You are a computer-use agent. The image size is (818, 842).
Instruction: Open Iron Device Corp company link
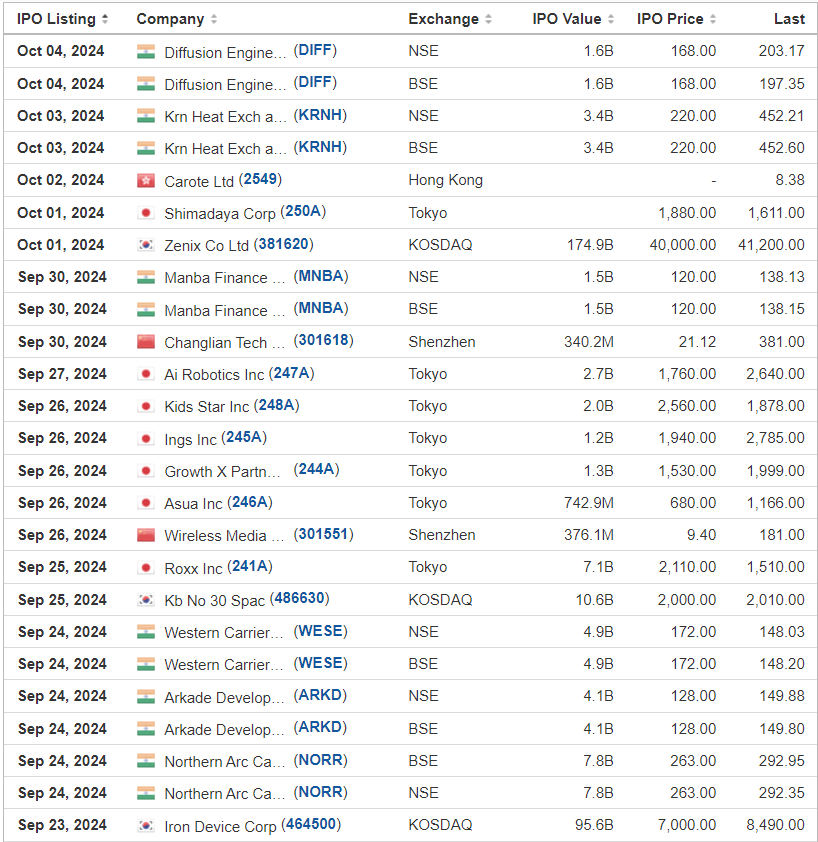click(x=220, y=826)
